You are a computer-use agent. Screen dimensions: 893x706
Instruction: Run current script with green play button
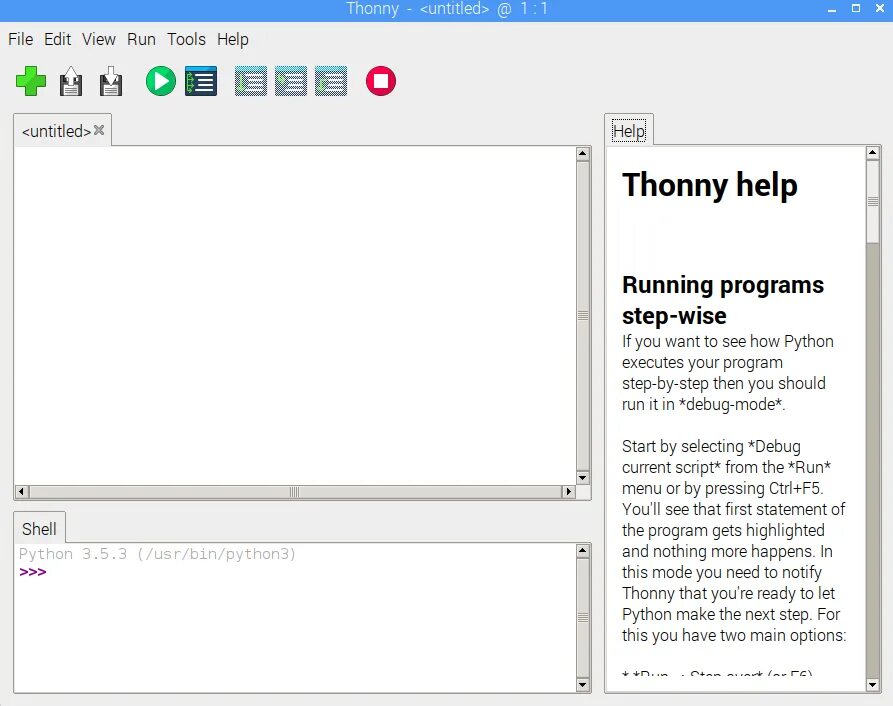pyautogui.click(x=161, y=81)
